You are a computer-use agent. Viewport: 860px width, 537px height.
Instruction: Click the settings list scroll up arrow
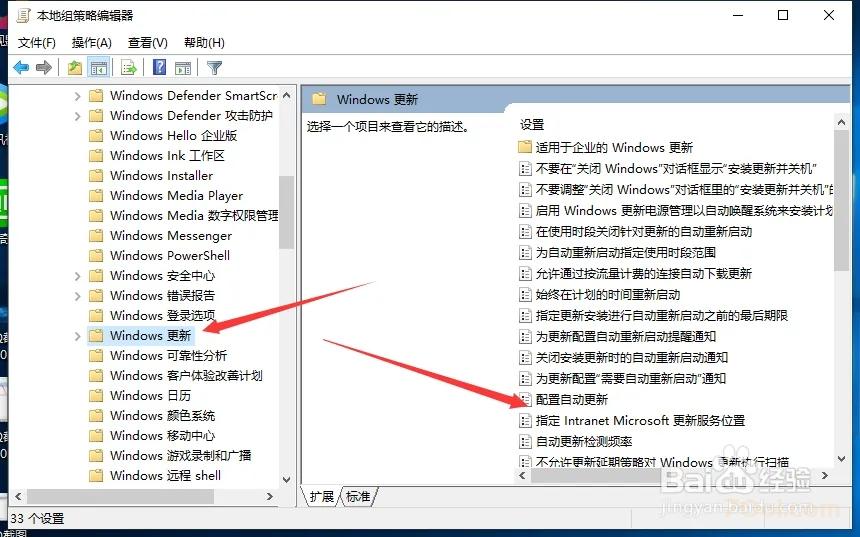coord(841,122)
